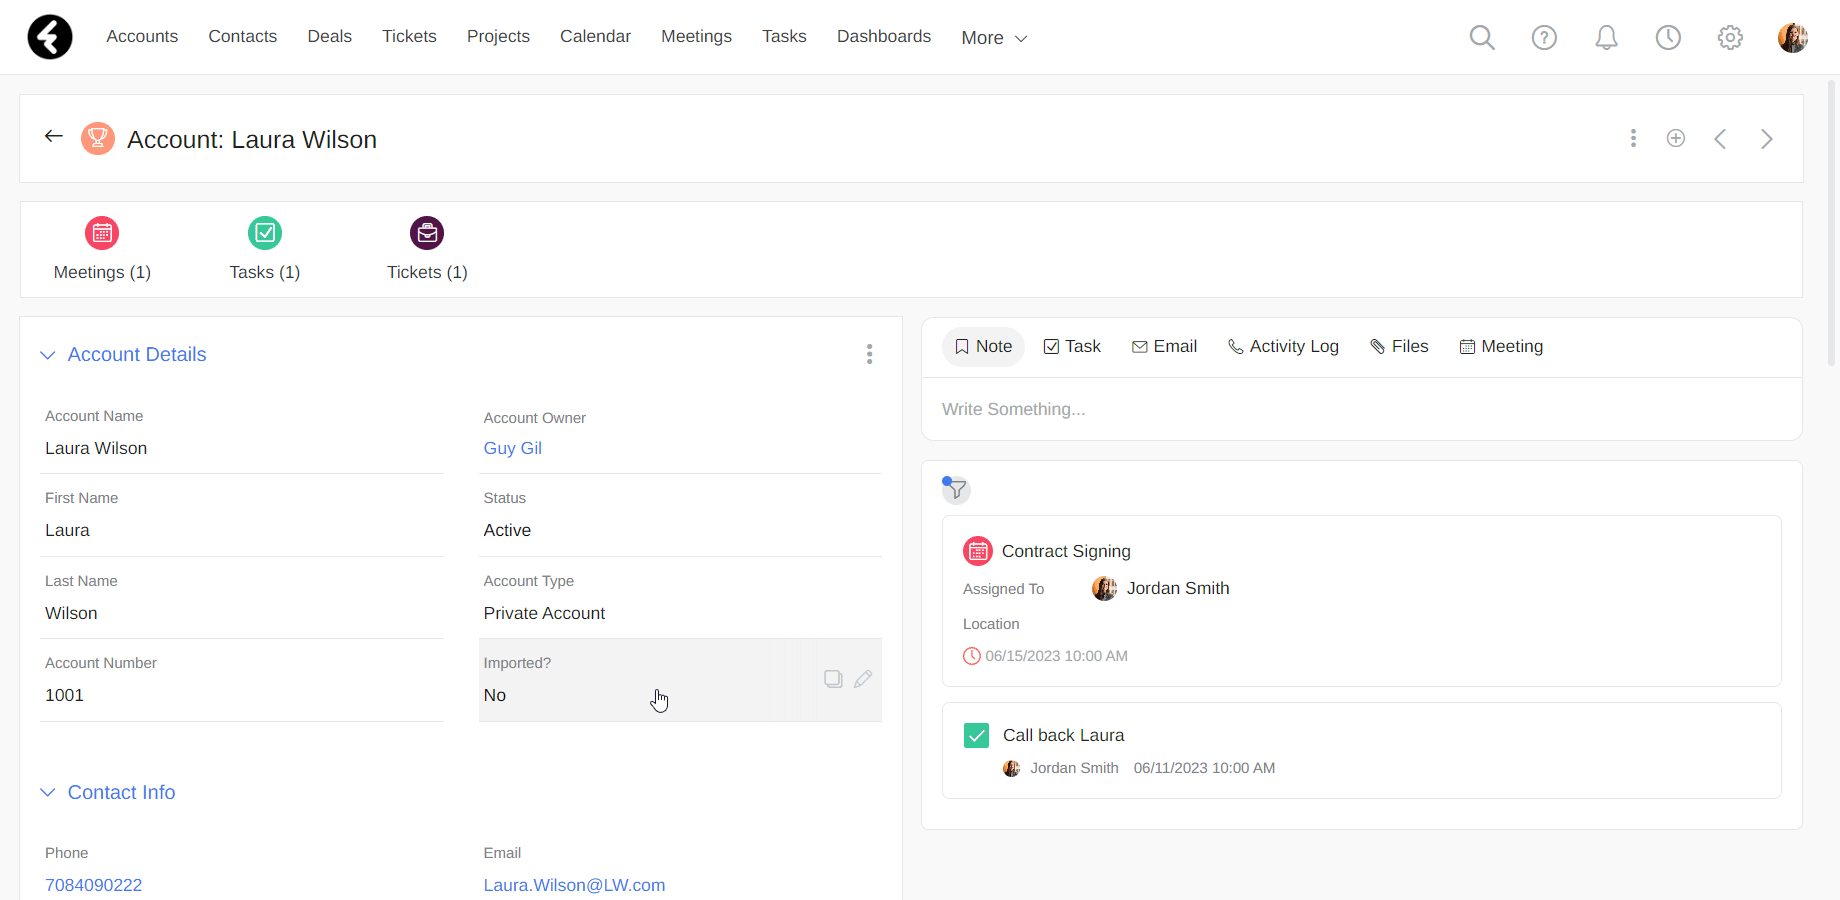
Task: Open Guy Gil account owner link
Action: tap(512, 448)
